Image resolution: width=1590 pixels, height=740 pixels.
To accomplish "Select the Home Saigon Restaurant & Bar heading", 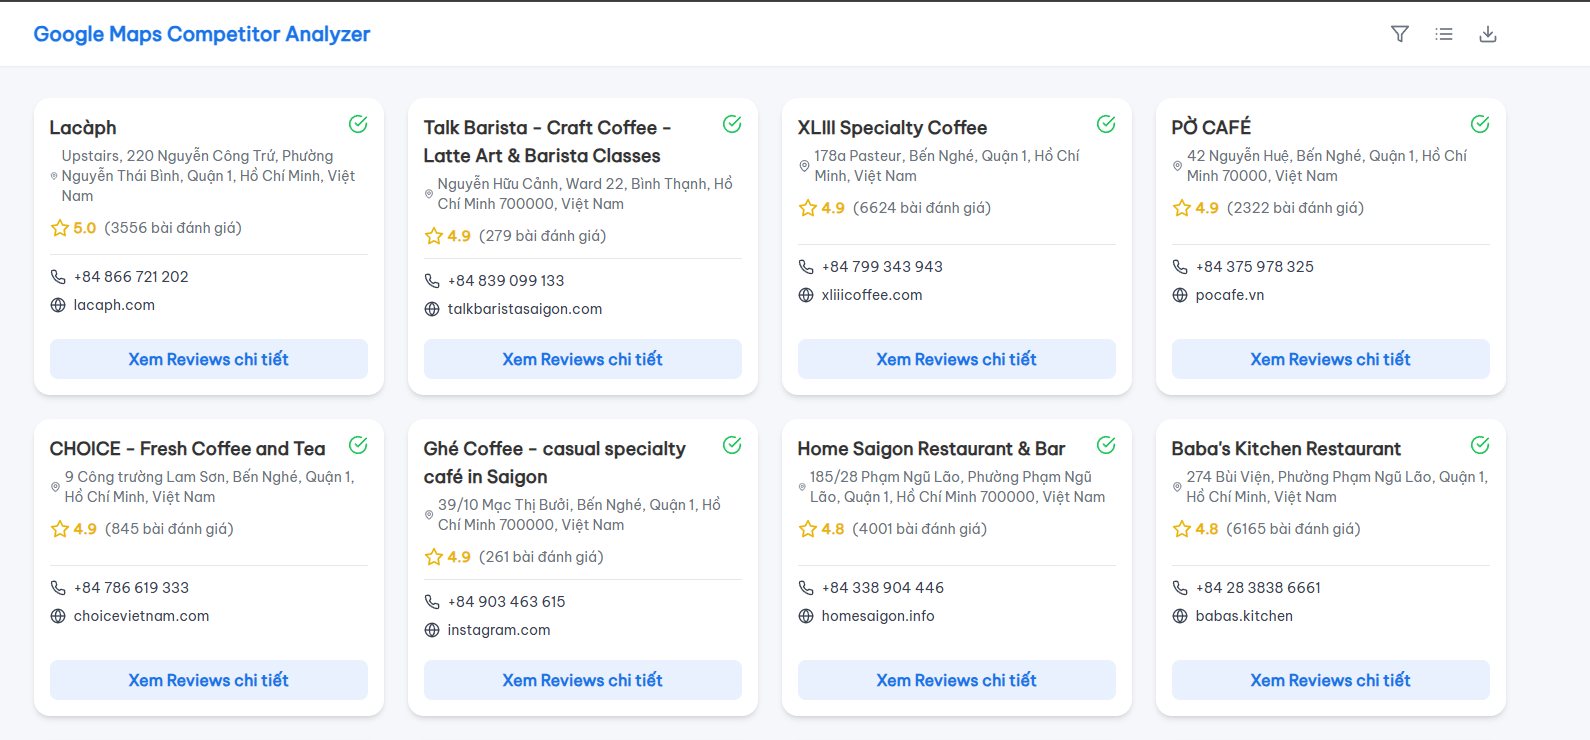I will pyautogui.click(x=931, y=449).
